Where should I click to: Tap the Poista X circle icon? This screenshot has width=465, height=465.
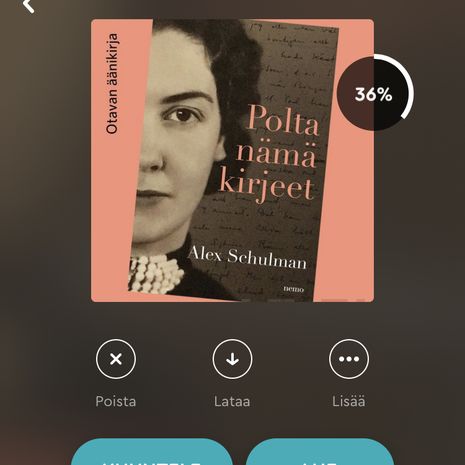(116, 359)
